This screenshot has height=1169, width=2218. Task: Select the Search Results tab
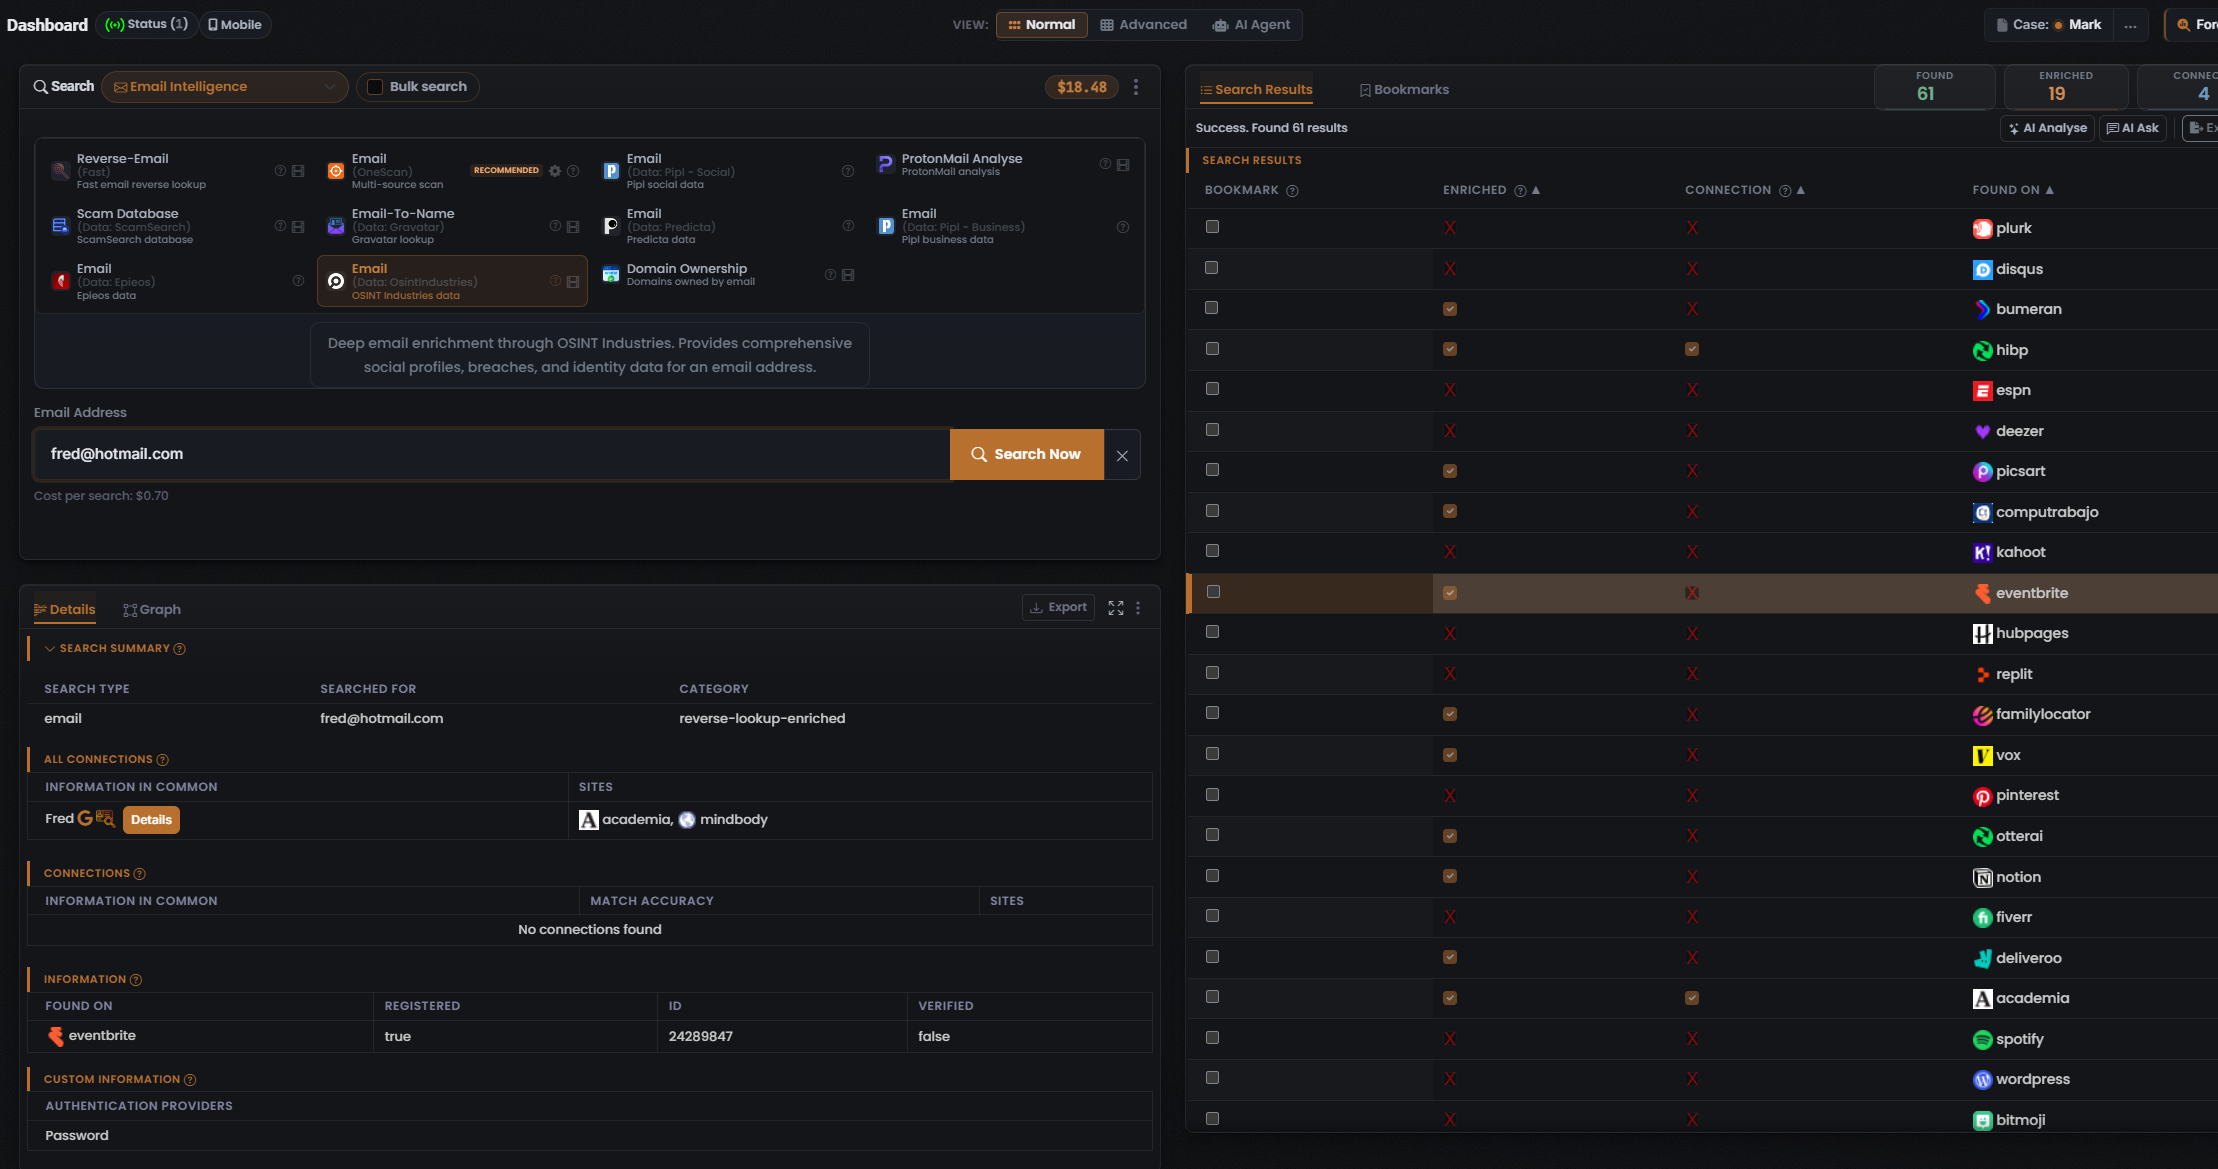click(1256, 90)
